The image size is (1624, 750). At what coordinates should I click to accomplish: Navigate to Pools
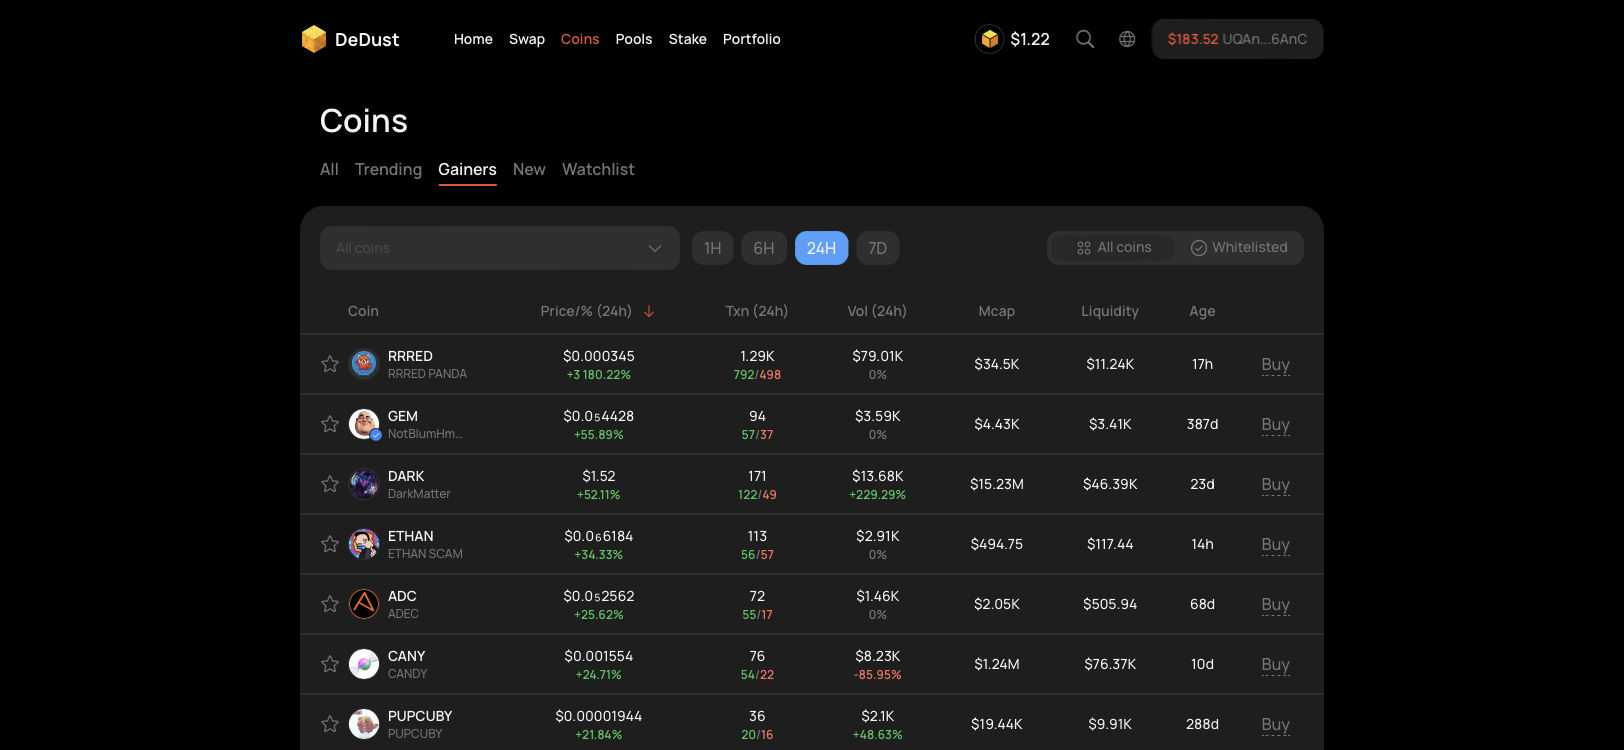[x=634, y=39]
